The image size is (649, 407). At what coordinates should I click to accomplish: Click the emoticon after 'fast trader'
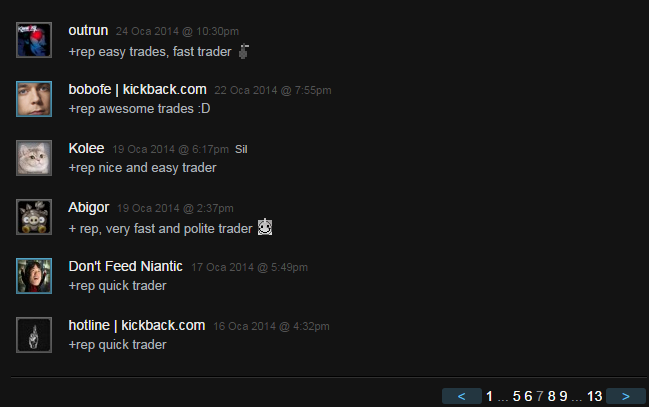coord(244,52)
